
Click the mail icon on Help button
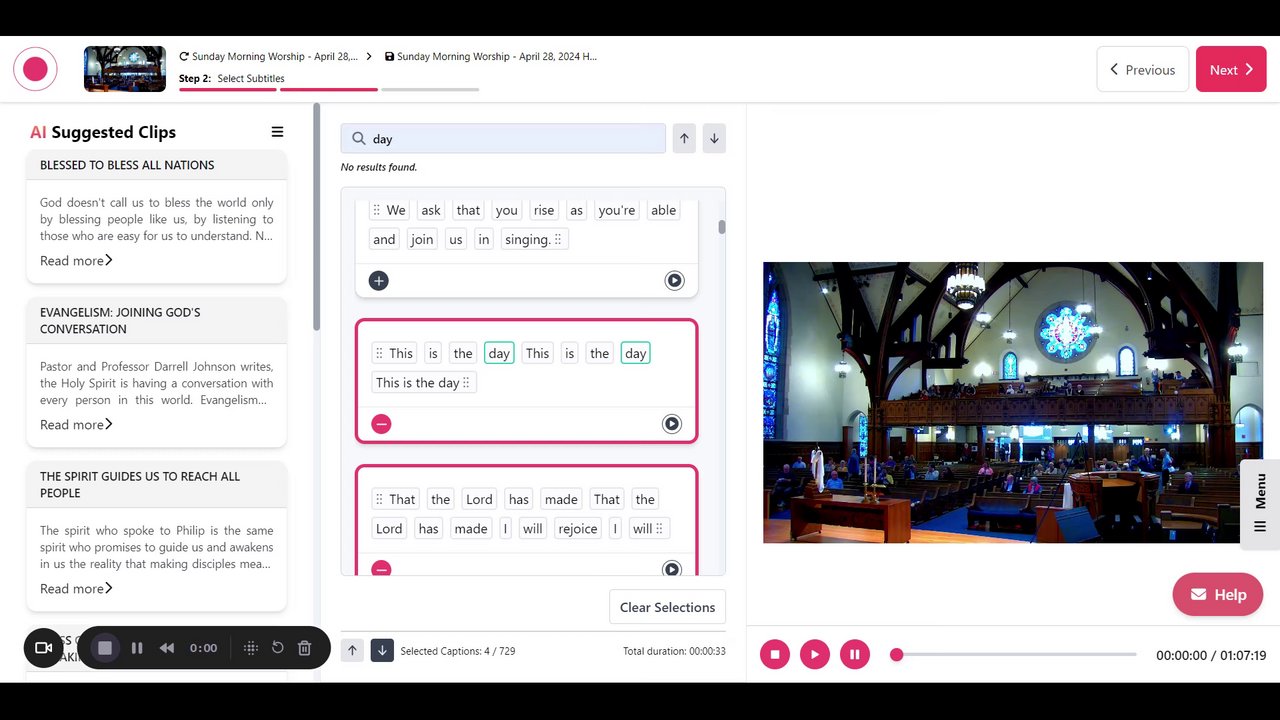1199,594
